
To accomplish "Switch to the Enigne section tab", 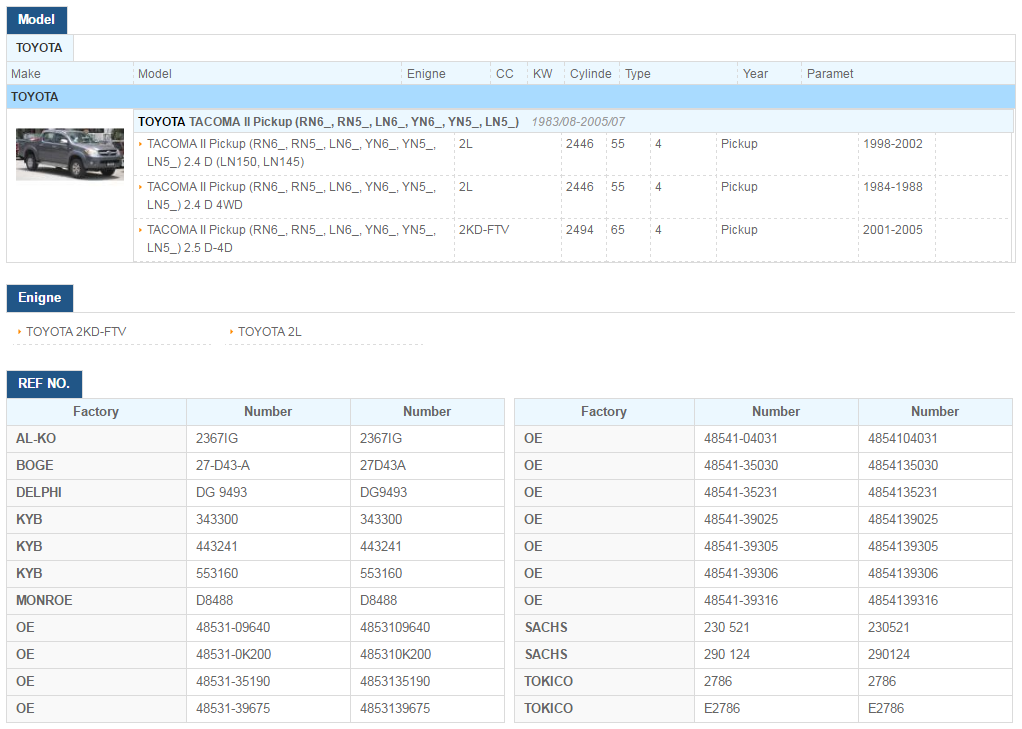I will [40, 298].
